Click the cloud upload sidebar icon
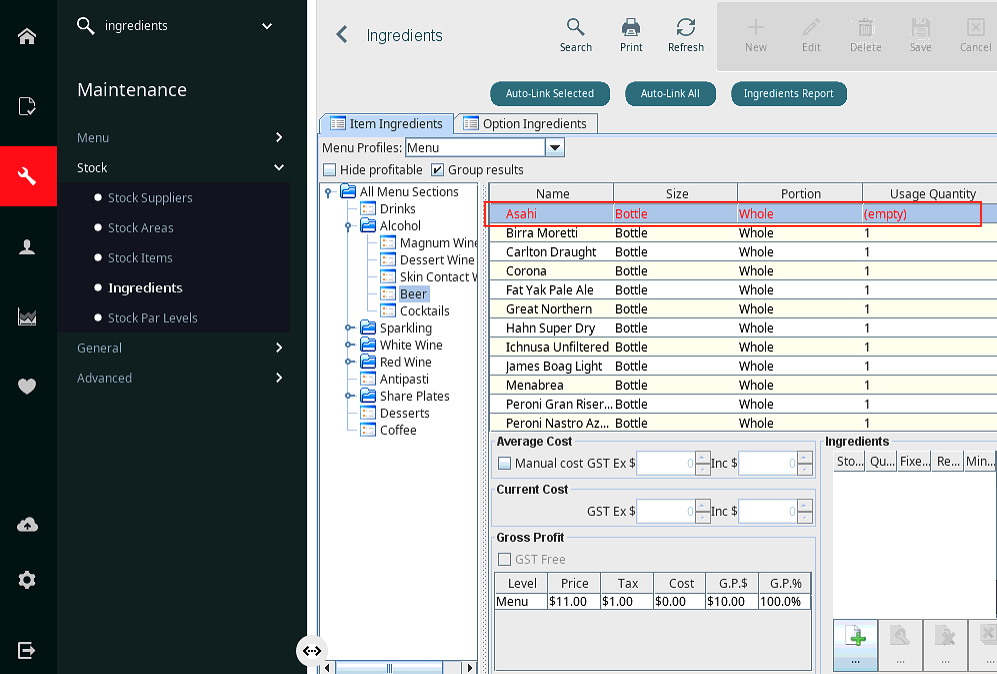The image size is (997, 674). (x=27, y=525)
